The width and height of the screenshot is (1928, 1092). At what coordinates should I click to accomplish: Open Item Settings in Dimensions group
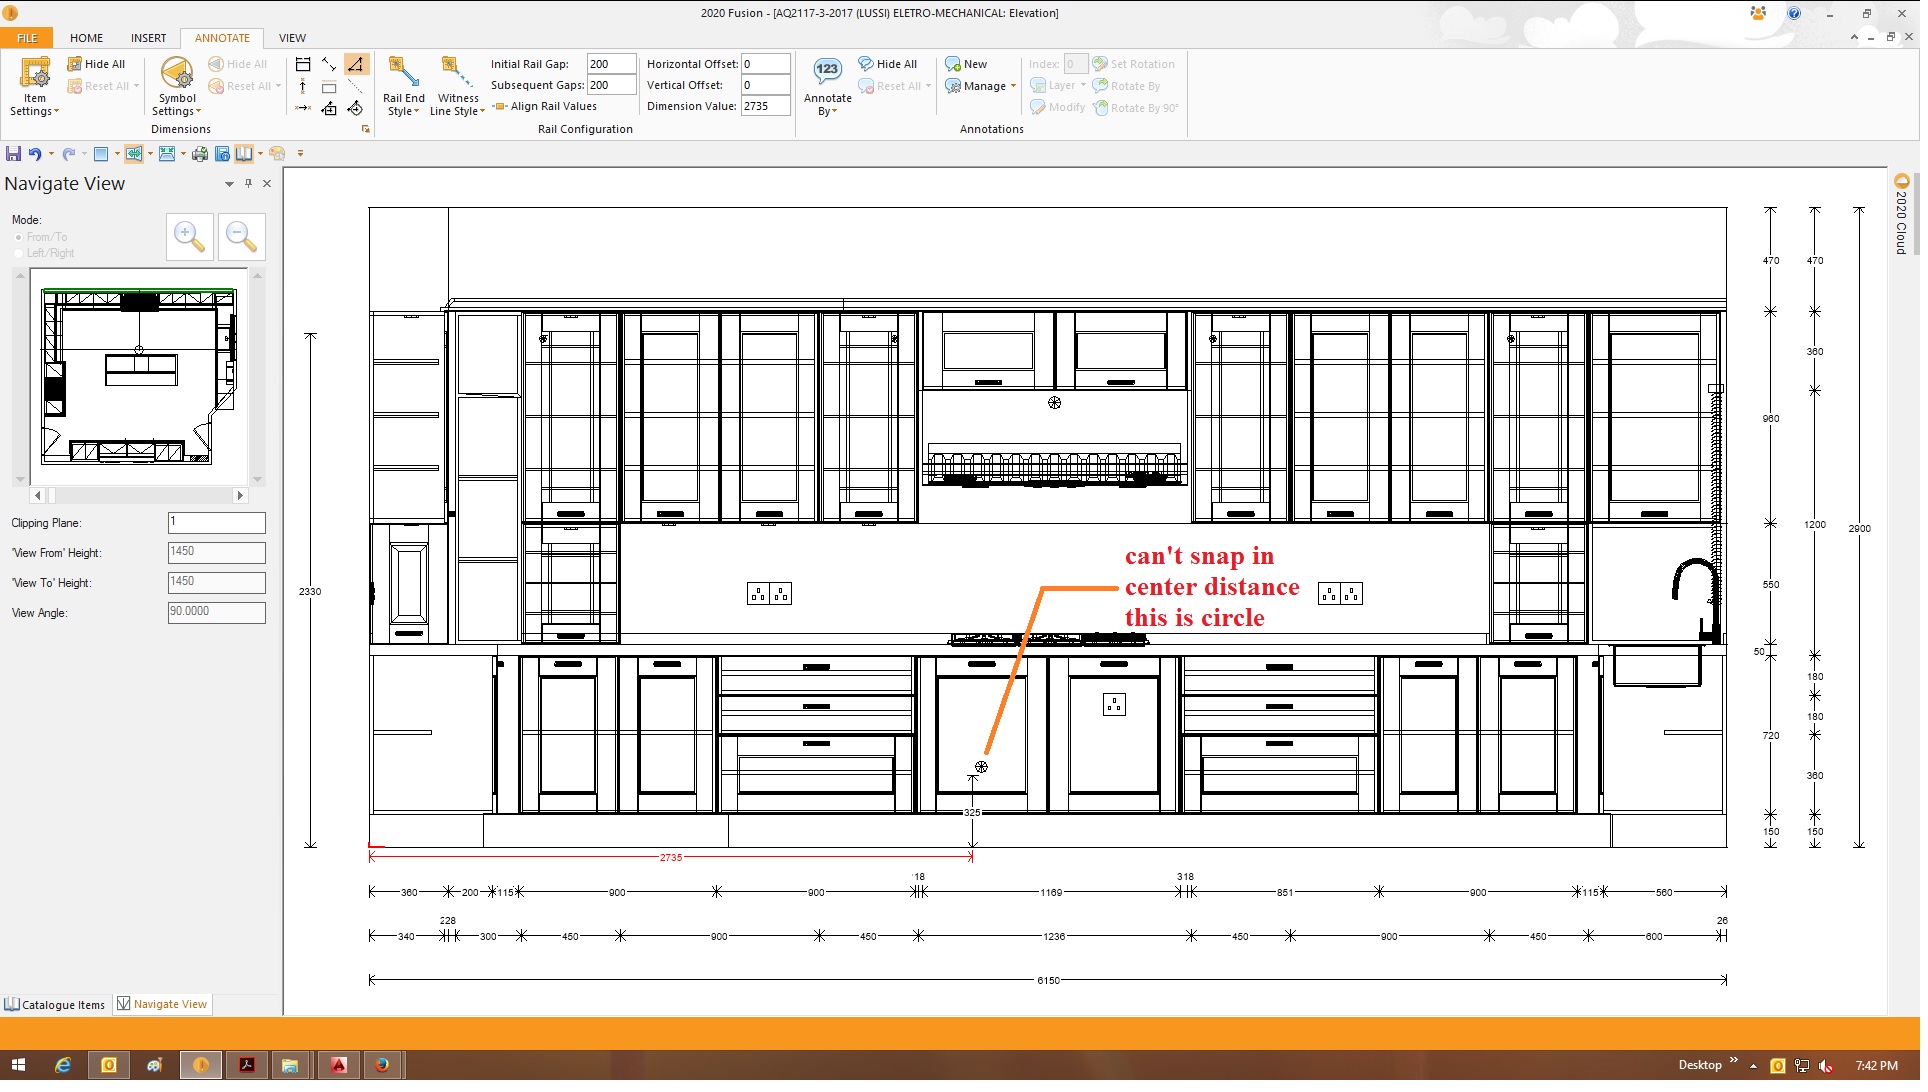click(35, 87)
